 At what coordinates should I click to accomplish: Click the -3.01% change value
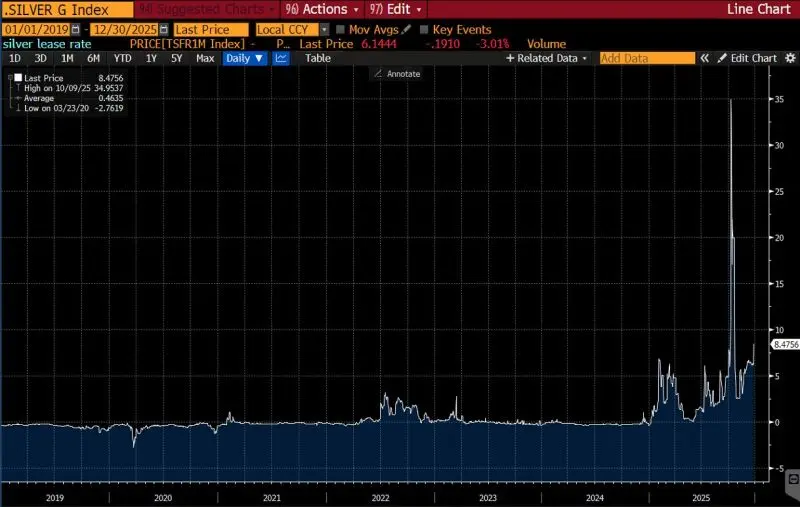(x=492, y=44)
